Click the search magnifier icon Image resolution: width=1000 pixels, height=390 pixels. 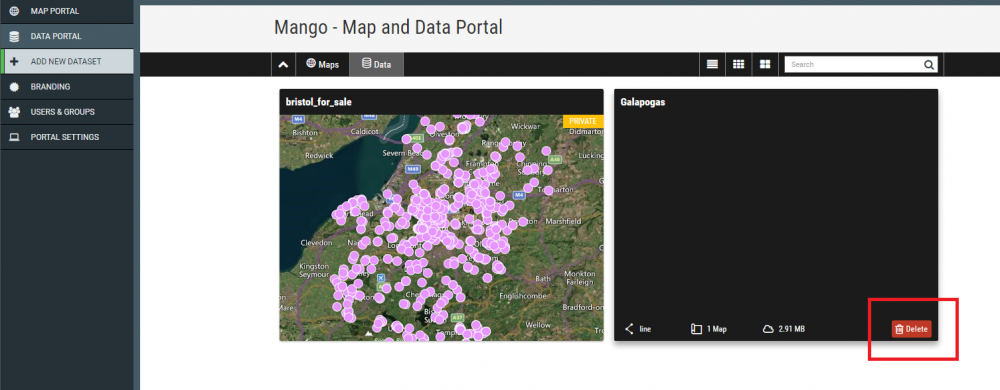pyautogui.click(x=929, y=64)
